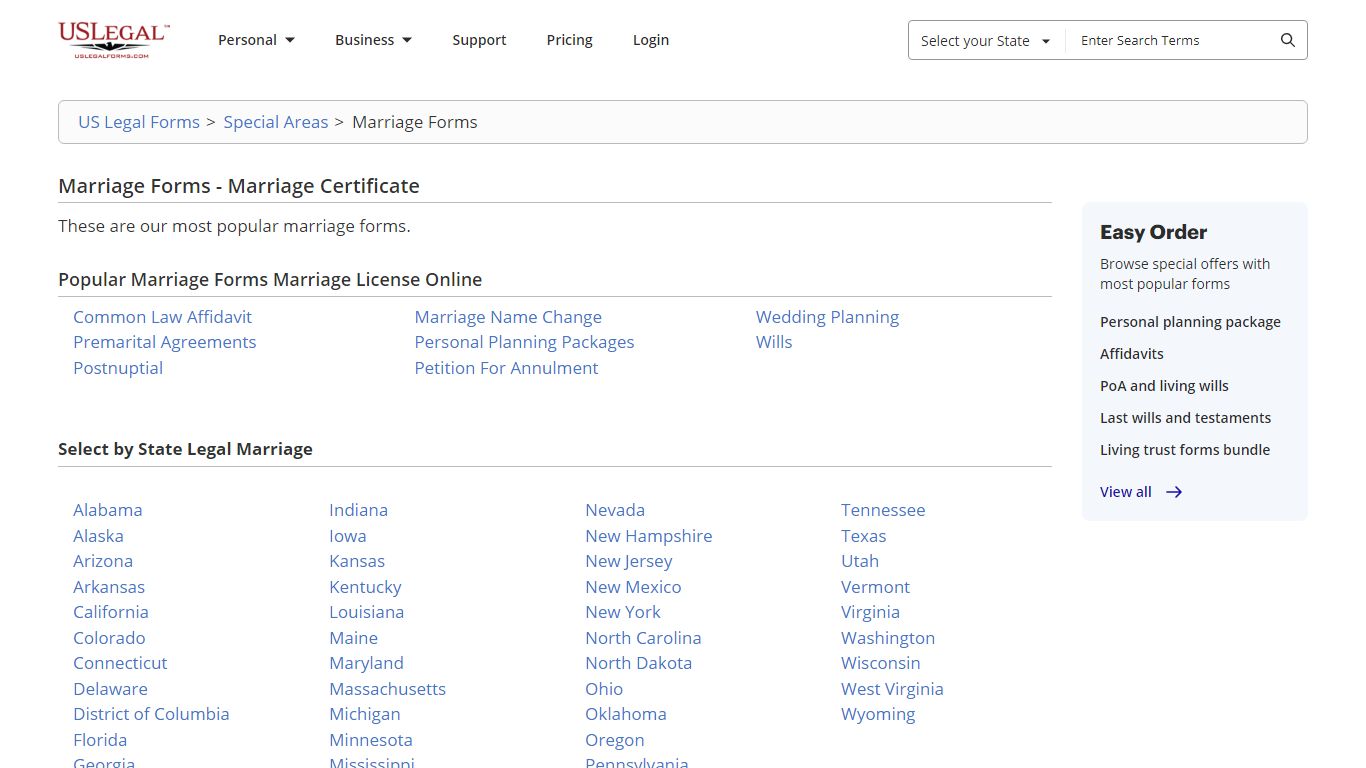1366x768 pixels.
Task: Choose Kentucky from state list
Action: [x=365, y=587]
